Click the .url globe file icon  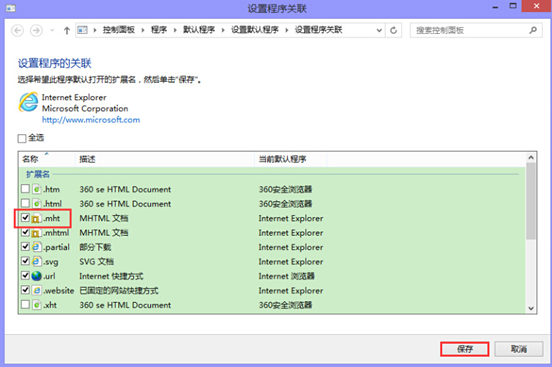tap(37, 276)
